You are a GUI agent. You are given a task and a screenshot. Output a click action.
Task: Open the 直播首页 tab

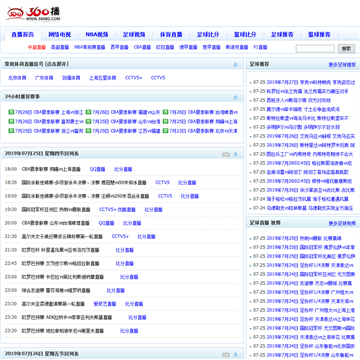tap(23, 35)
